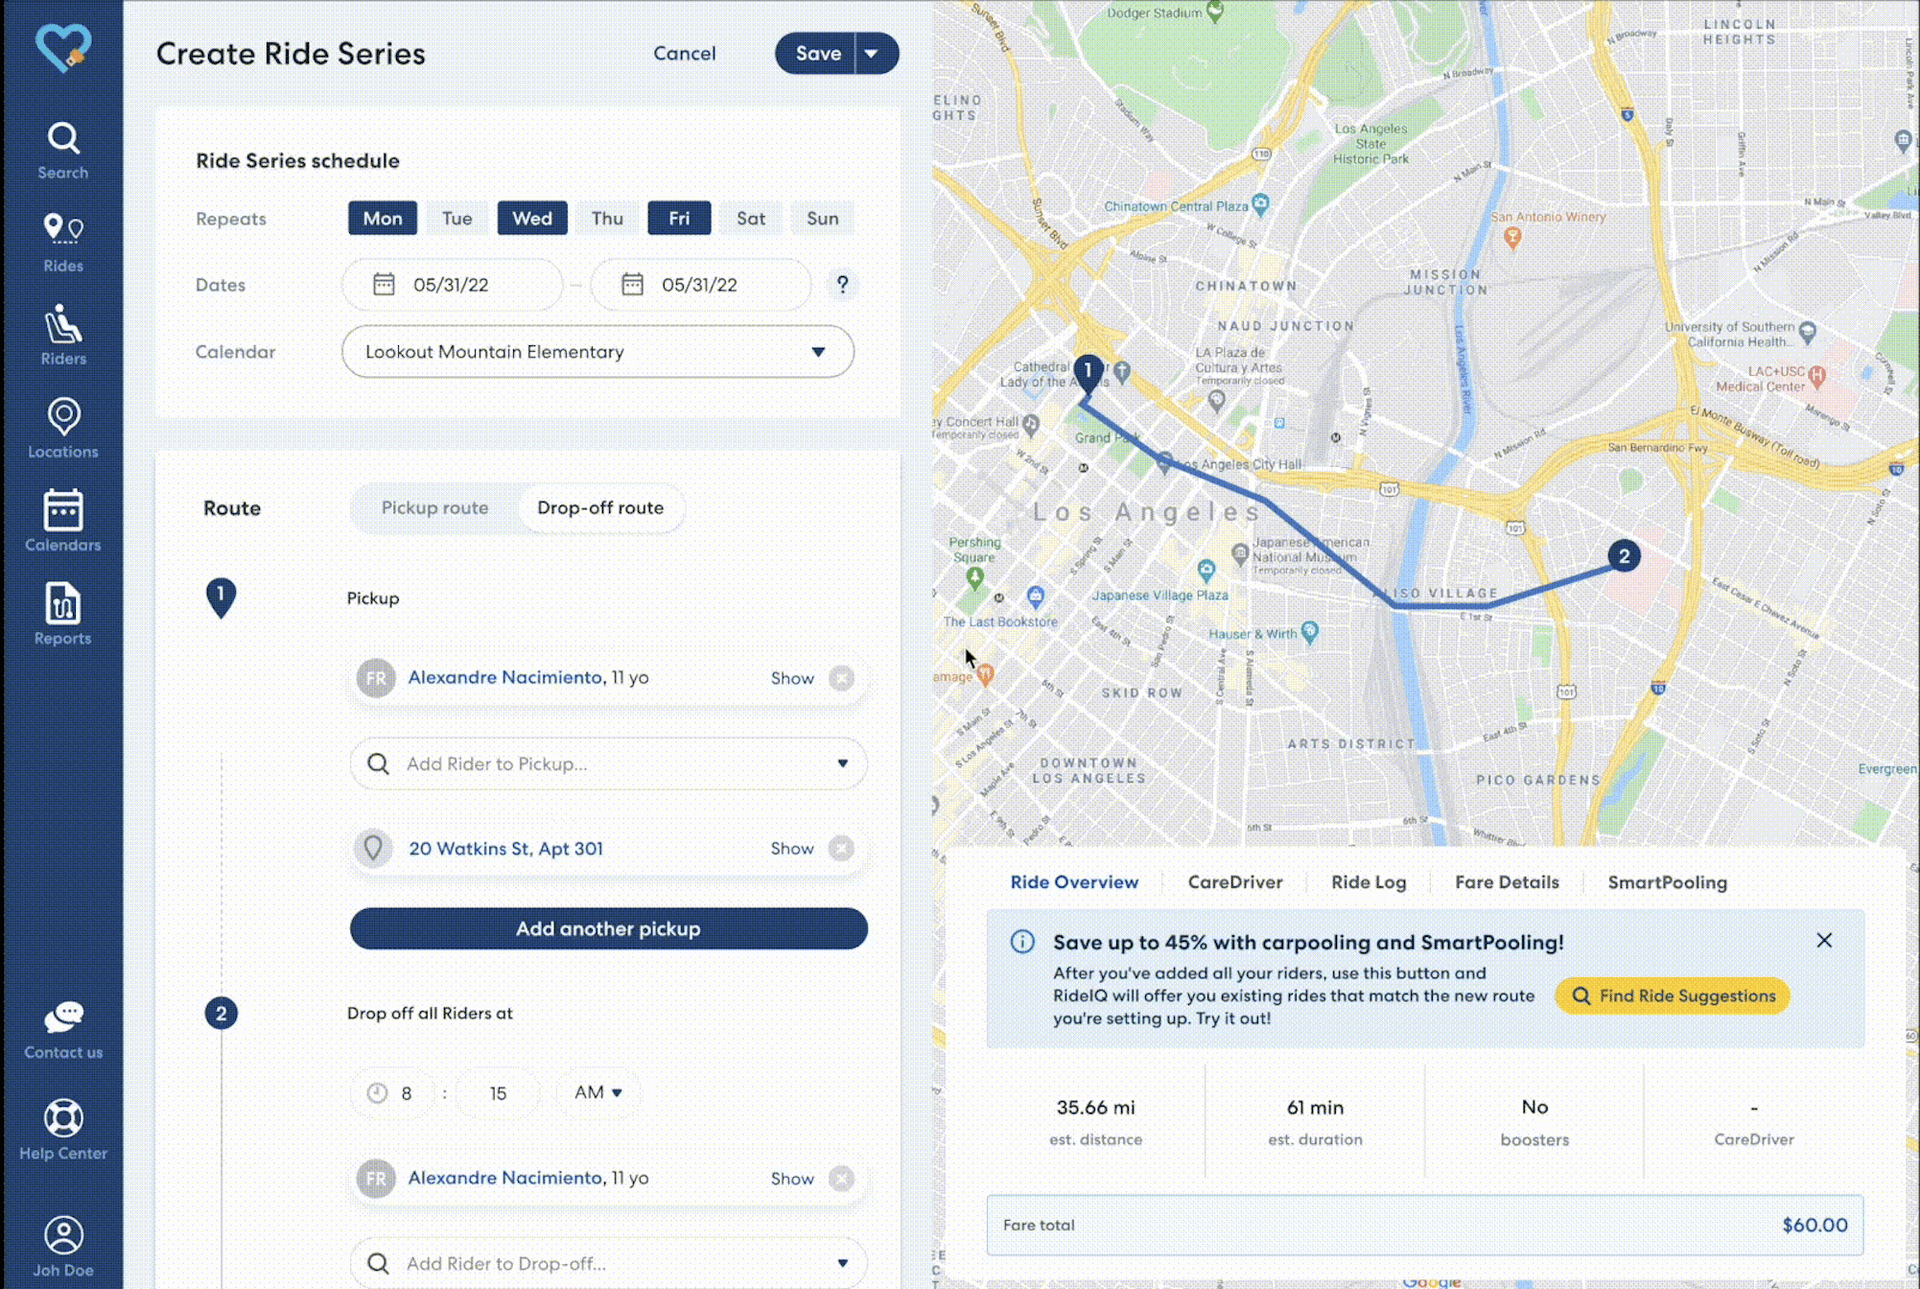Open the Joh Doe profile
Image resolution: width=1920 pixels, height=1289 pixels.
coord(63,1248)
